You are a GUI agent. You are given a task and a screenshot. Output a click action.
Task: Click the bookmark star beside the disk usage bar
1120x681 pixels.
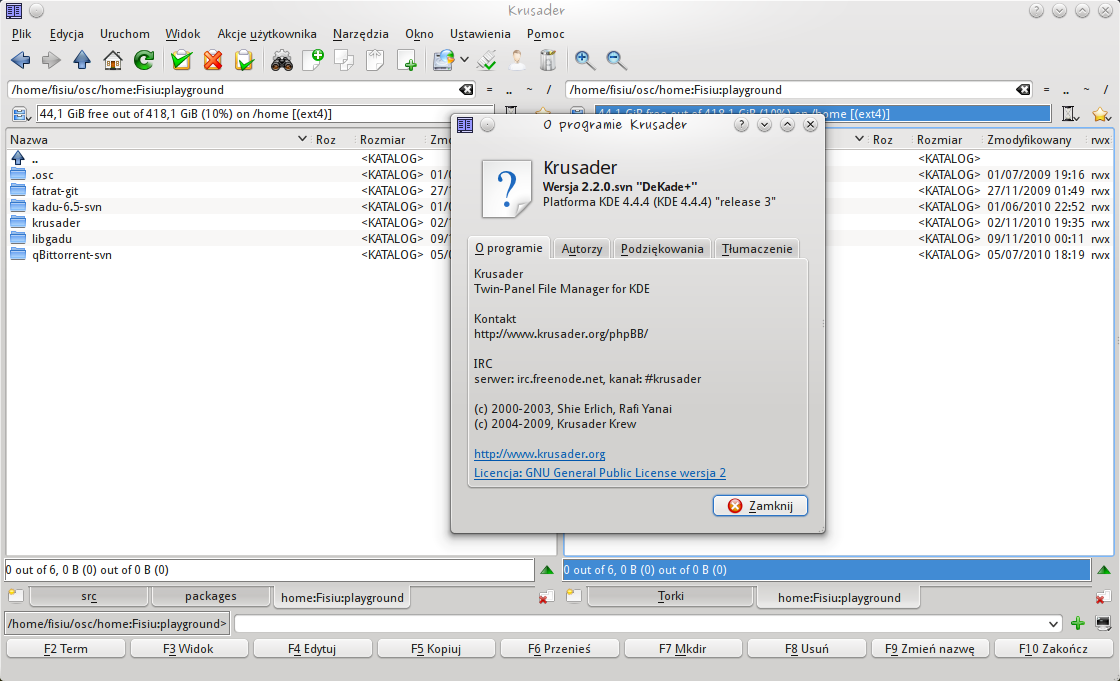[x=1100, y=113]
